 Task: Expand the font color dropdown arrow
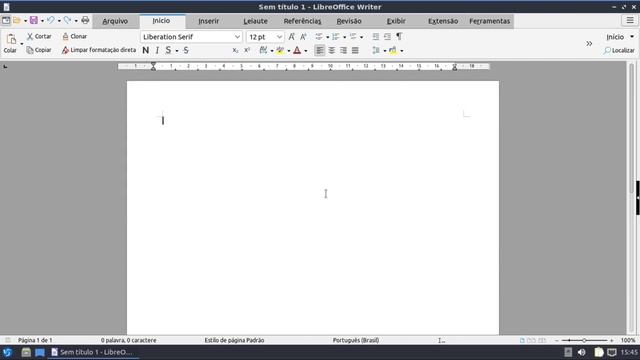(306, 51)
